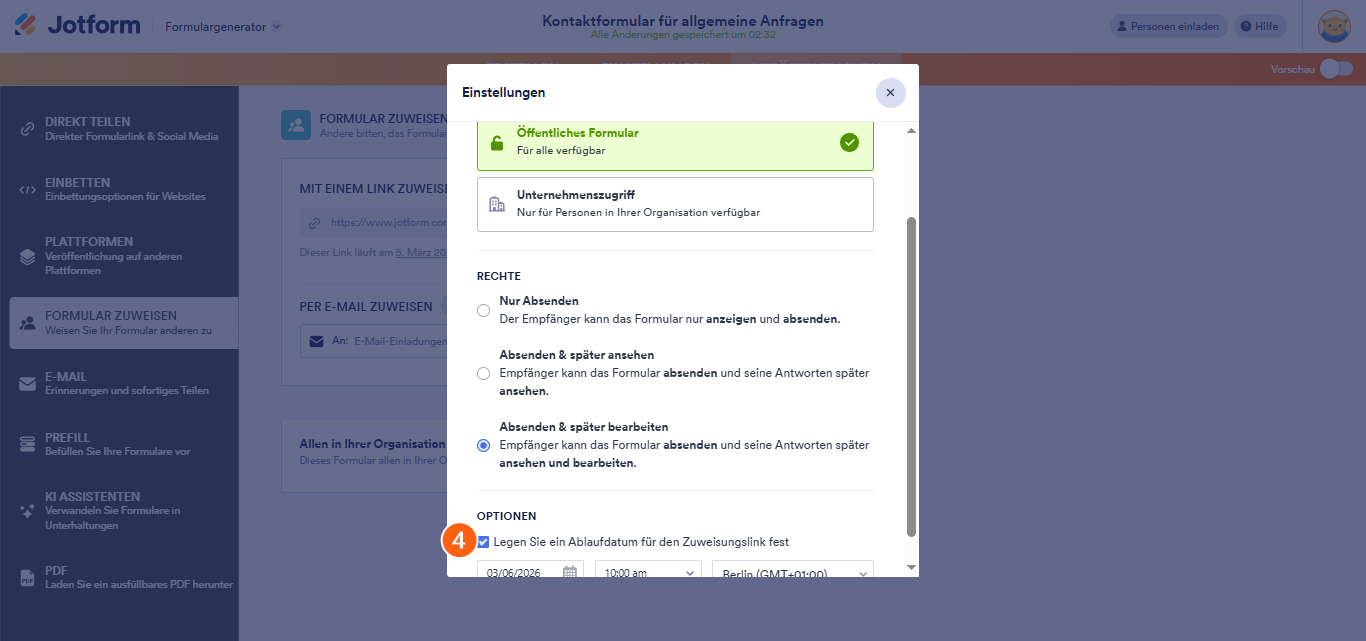The image size is (1366, 641).
Task: Click the PDF file icon in sidebar
Action: click(x=28, y=577)
